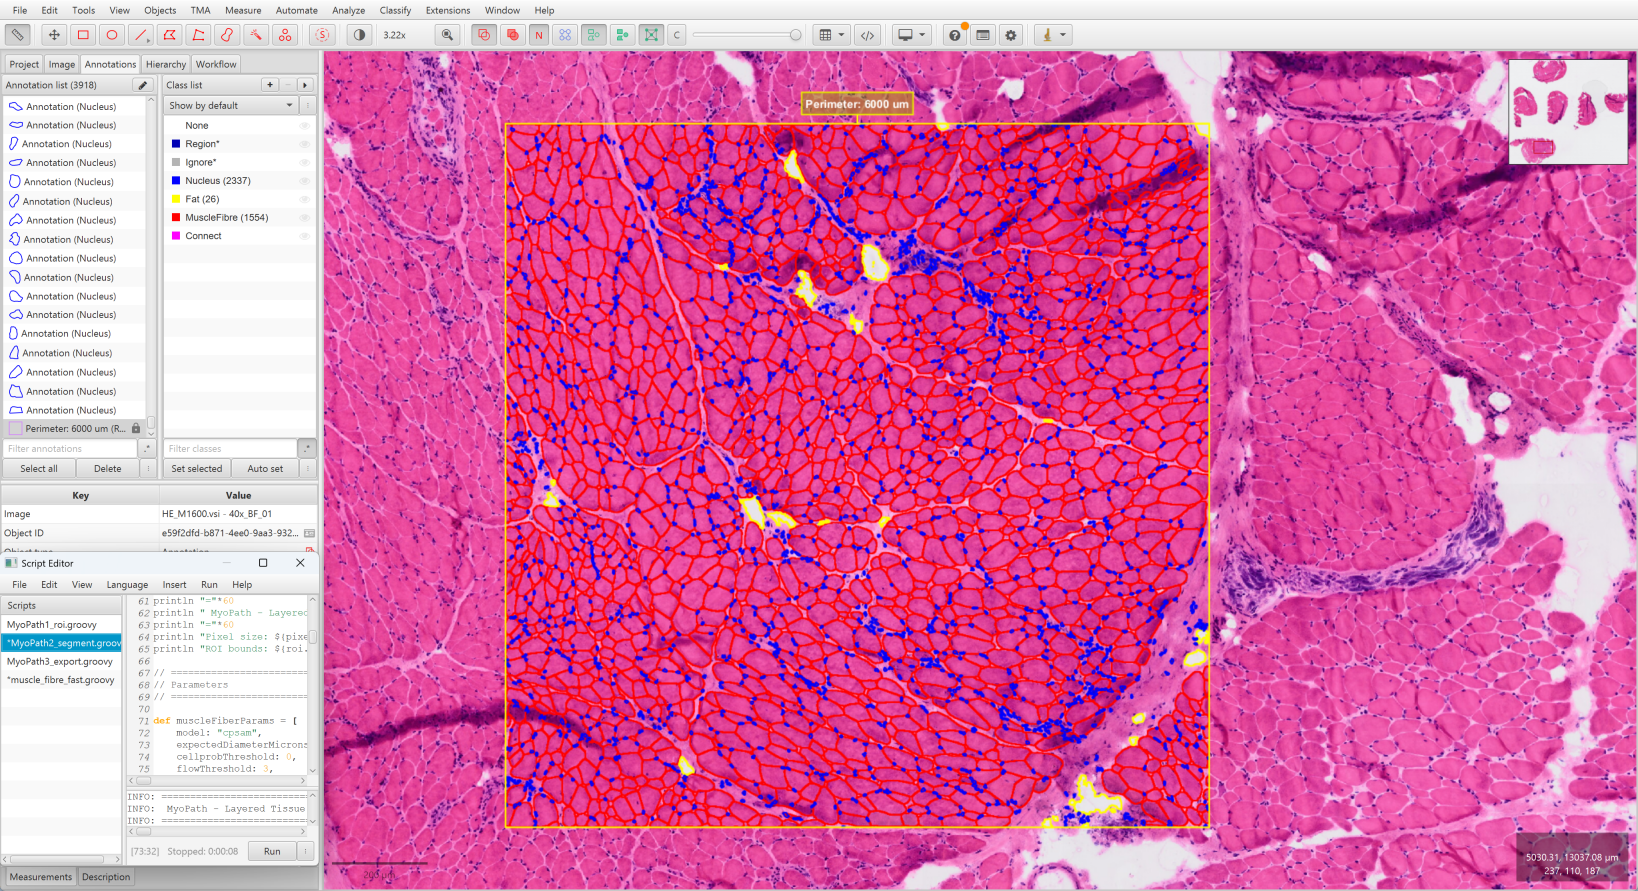Click the Fat class yellow swatch
The height and width of the screenshot is (891, 1638).
(176, 199)
